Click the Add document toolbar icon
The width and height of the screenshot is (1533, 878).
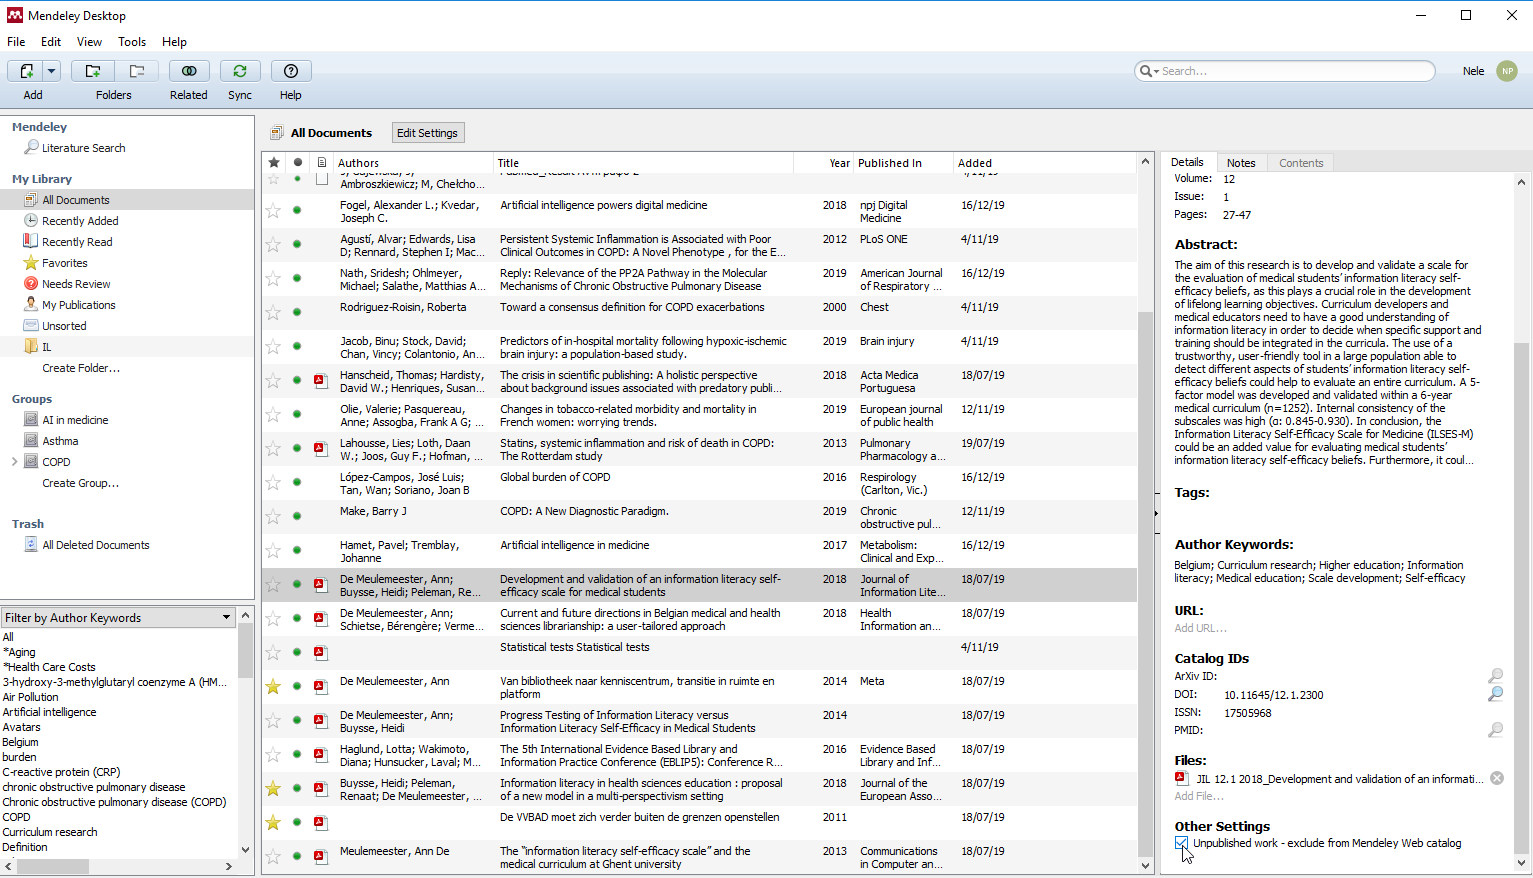tap(27, 71)
